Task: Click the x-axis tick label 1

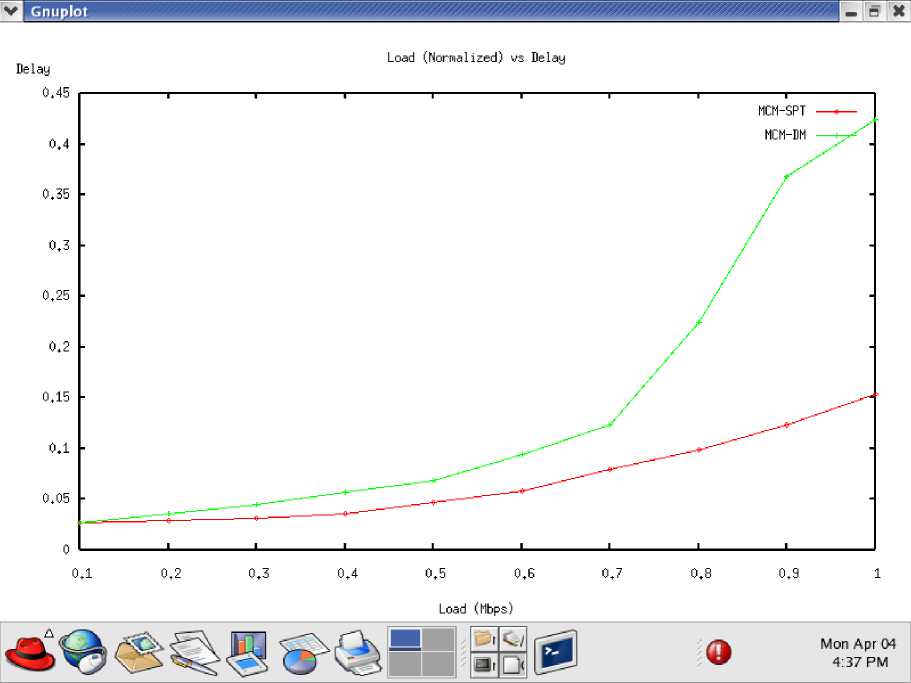Action: click(877, 573)
